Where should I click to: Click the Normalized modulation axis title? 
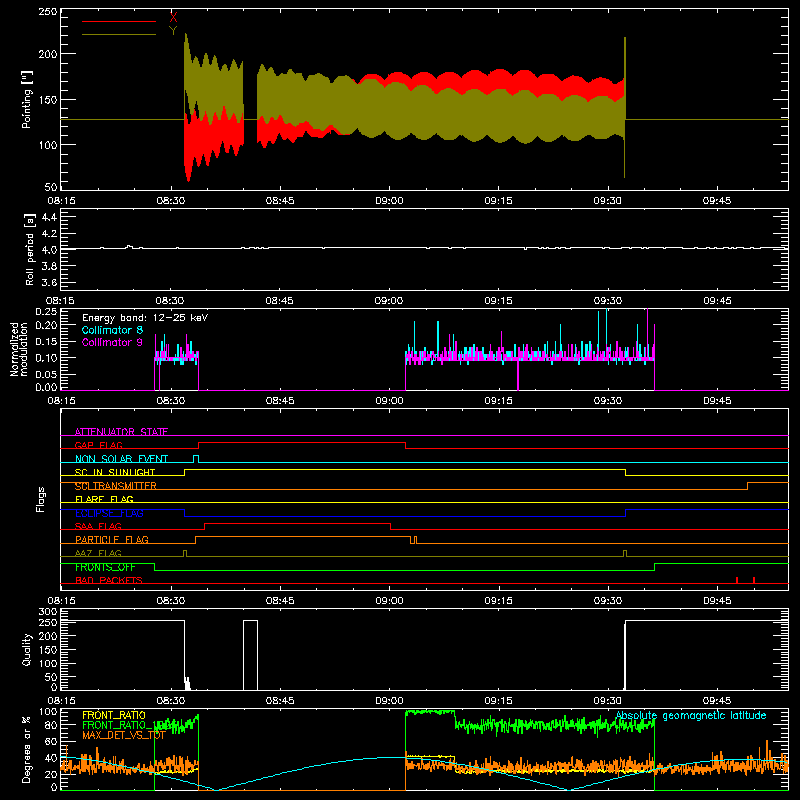(x=19, y=349)
